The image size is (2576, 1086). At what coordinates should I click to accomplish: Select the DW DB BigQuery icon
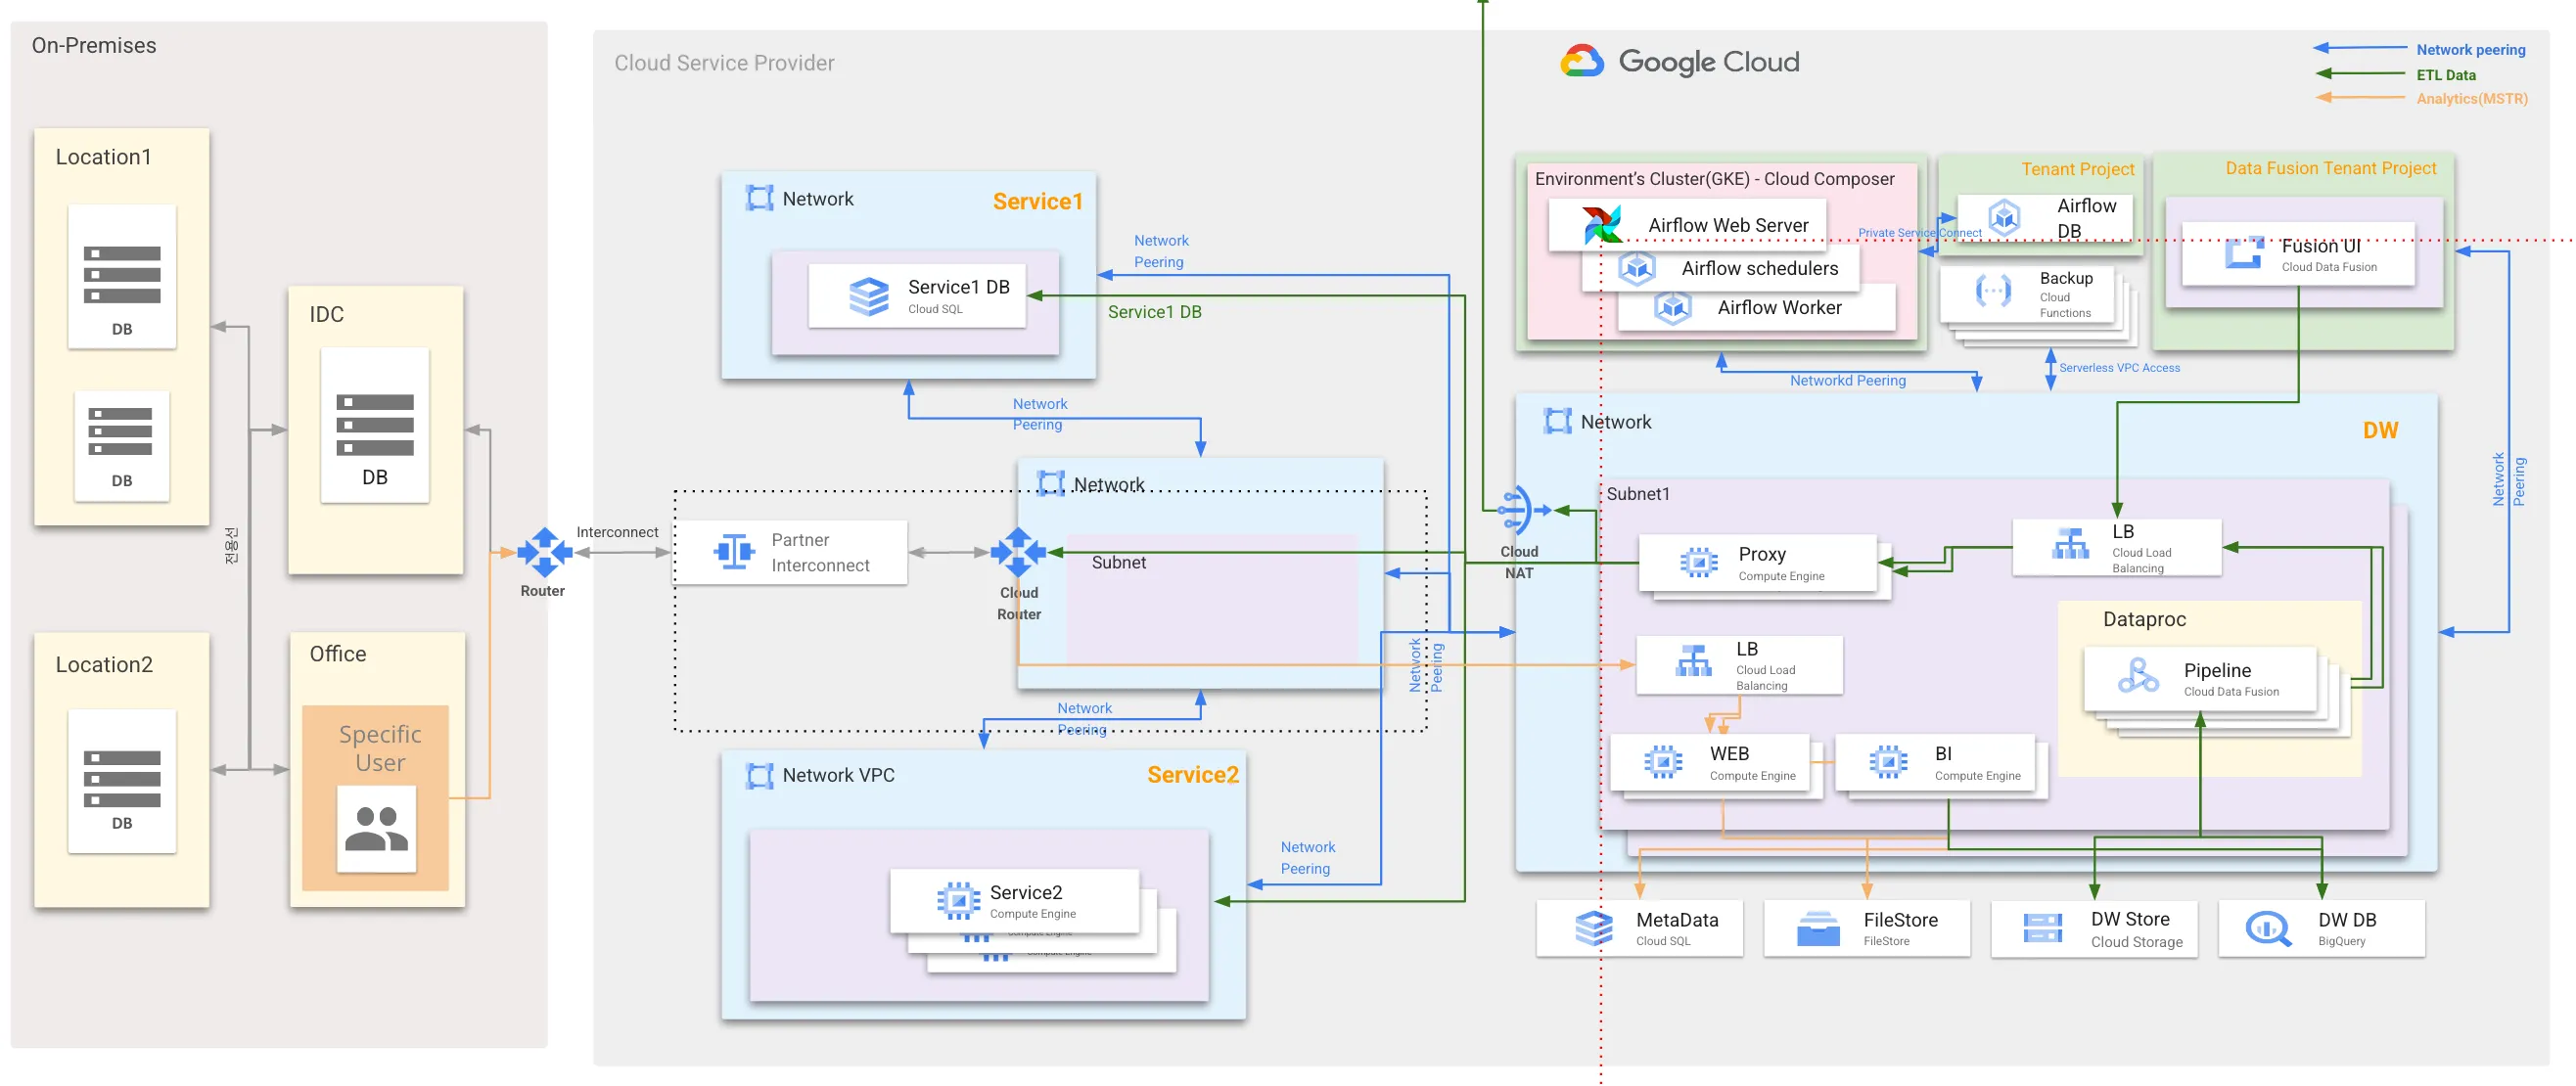(2268, 929)
